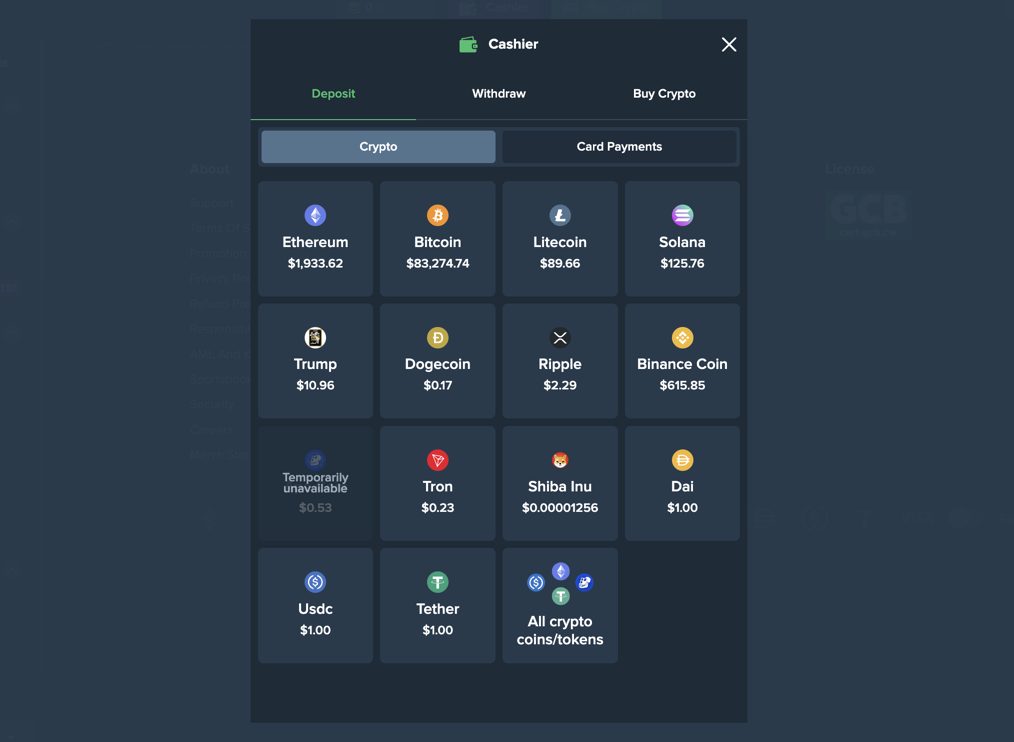Click the Cashier dialog title
1014x742 pixels.
pos(513,44)
